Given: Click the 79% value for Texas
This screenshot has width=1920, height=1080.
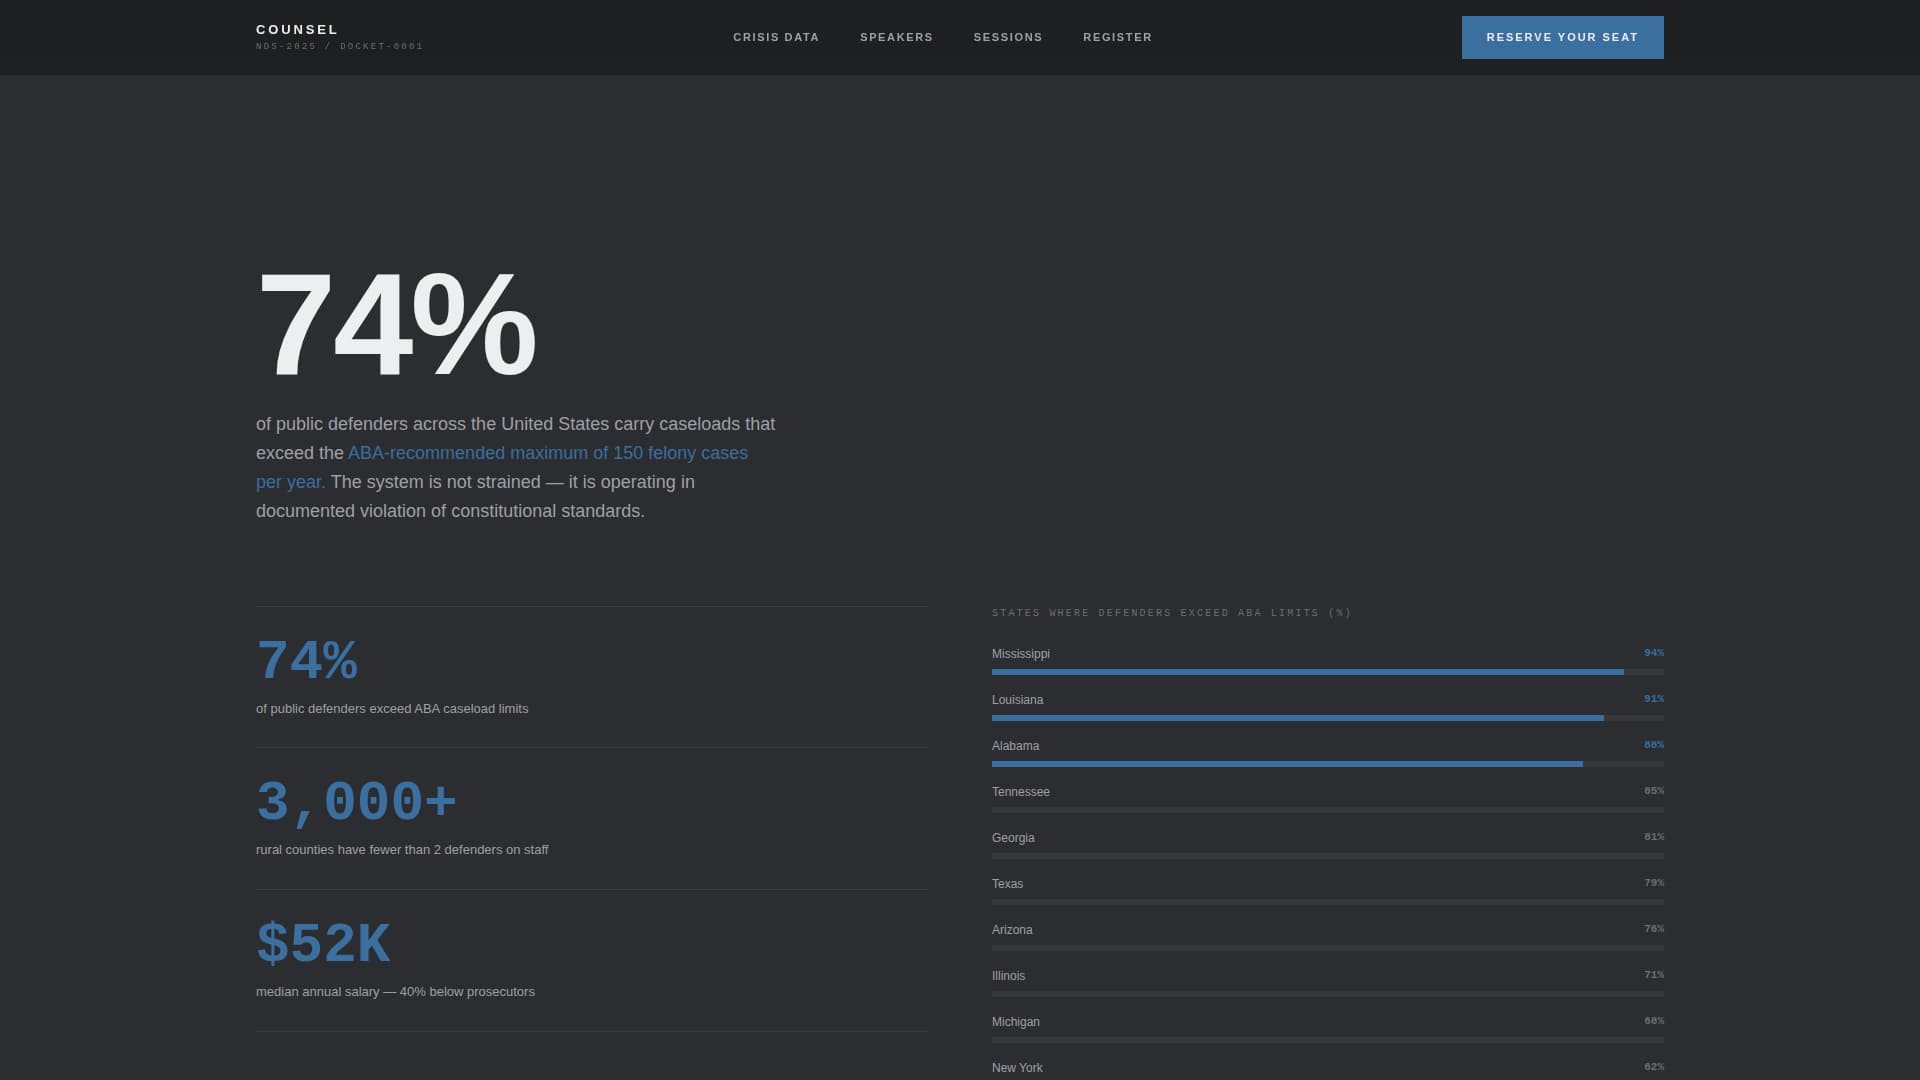Looking at the screenshot, I should pos(1654,883).
